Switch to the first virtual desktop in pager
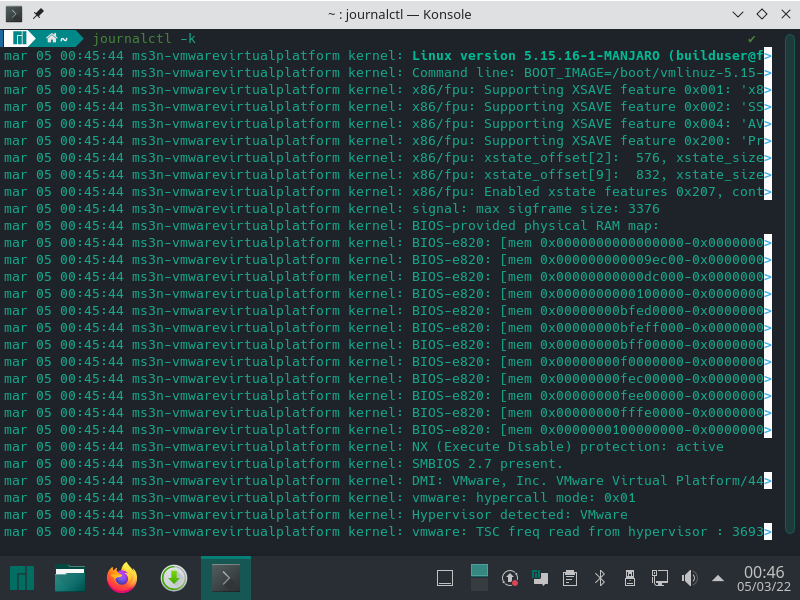 (479, 569)
